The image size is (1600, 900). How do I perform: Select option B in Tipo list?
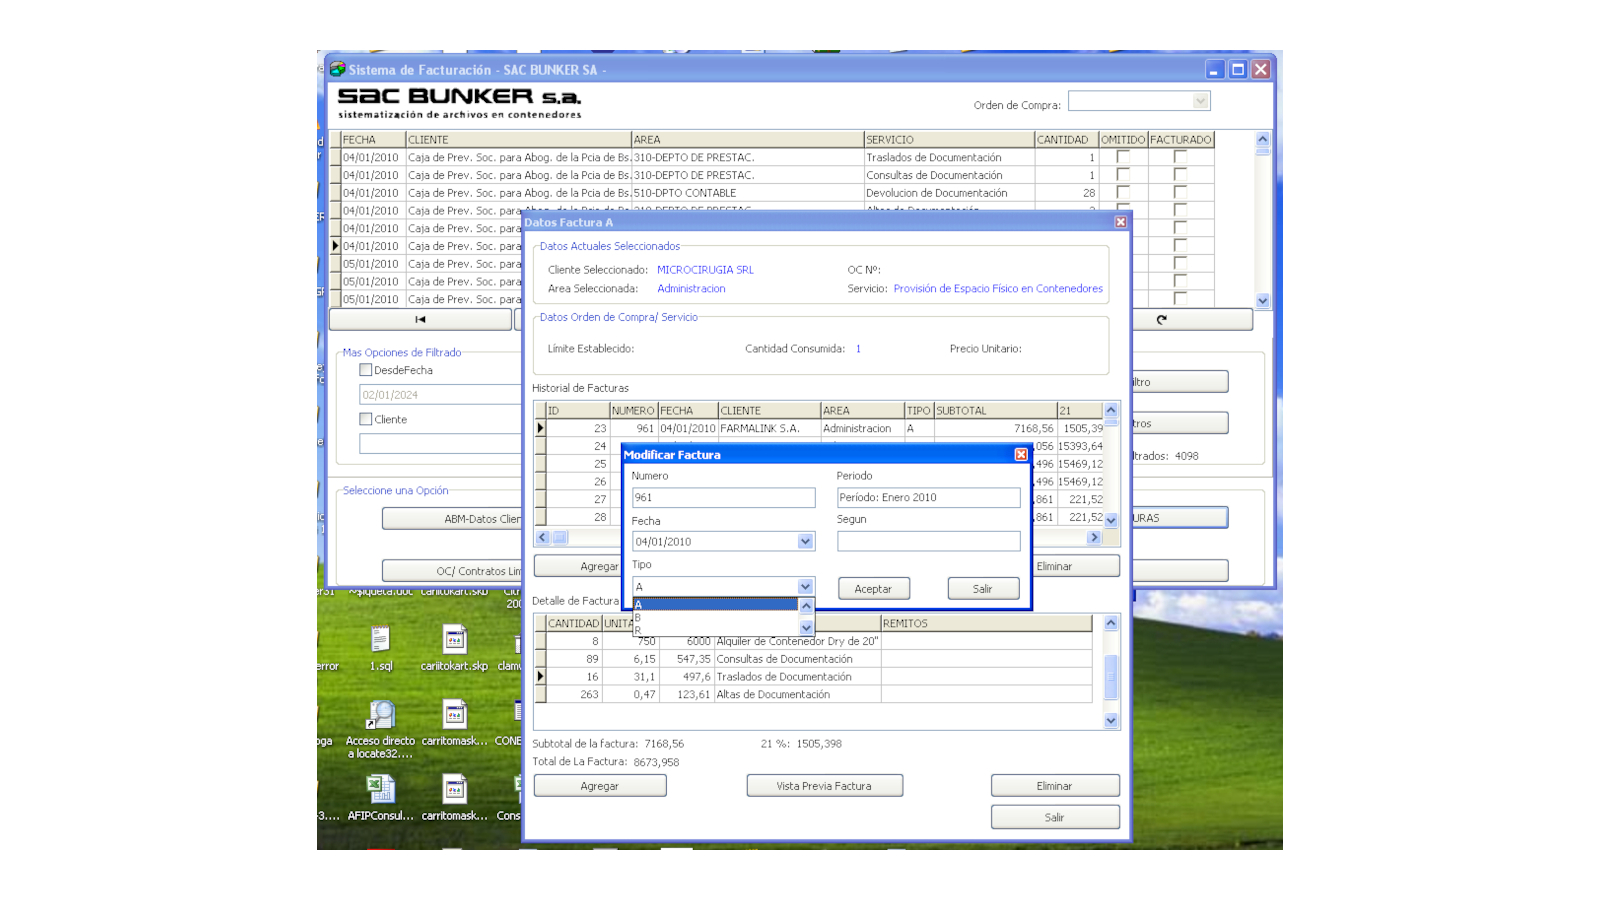715,618
